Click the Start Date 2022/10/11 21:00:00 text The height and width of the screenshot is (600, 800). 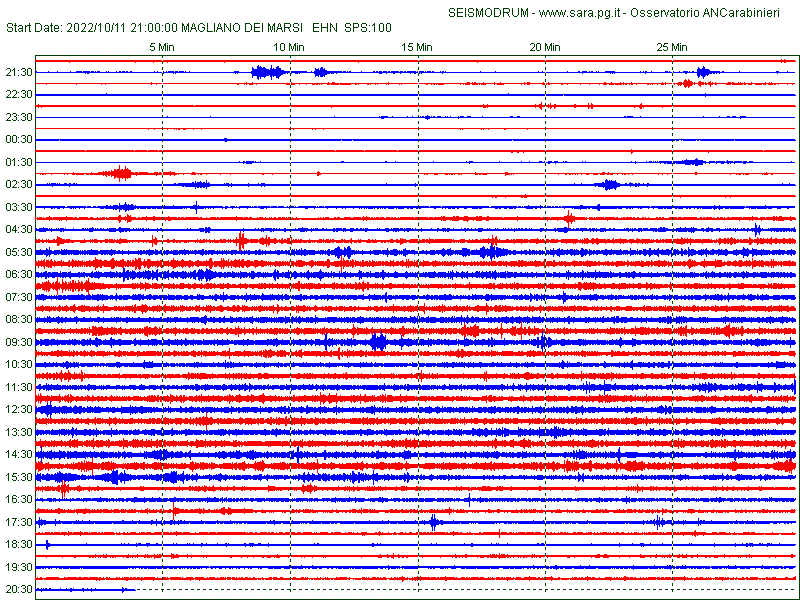92,28
